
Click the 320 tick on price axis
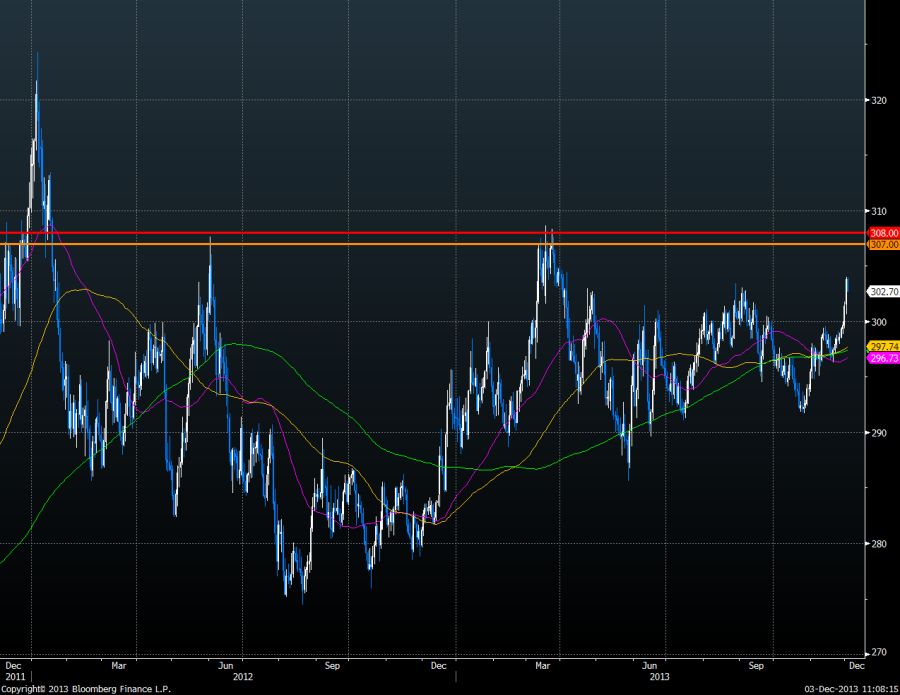(x=878, y=100)
